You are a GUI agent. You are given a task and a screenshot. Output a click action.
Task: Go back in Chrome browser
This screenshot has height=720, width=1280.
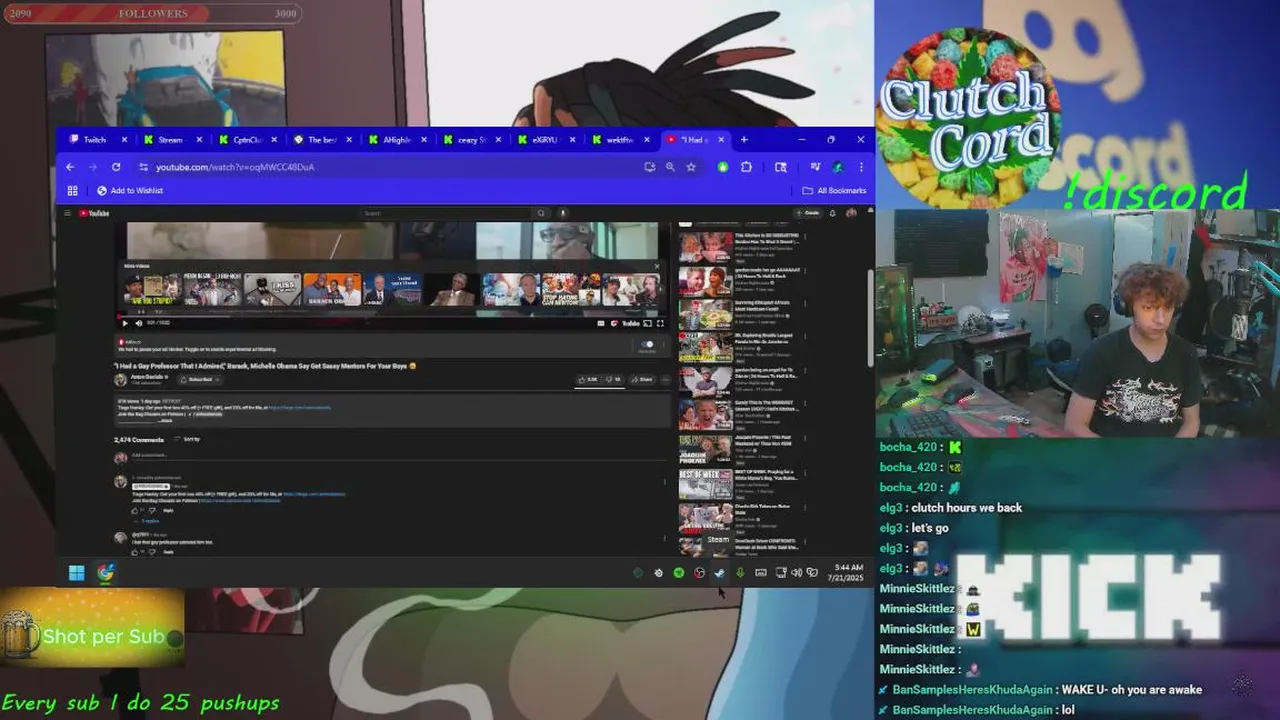click(70, 167)
